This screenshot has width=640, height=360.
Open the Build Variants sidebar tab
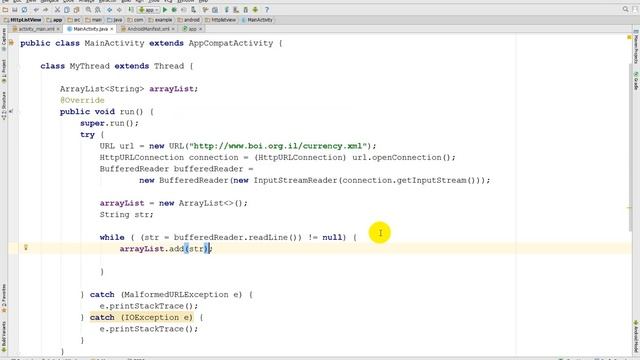pyautogui.click(x=4, y=337)
